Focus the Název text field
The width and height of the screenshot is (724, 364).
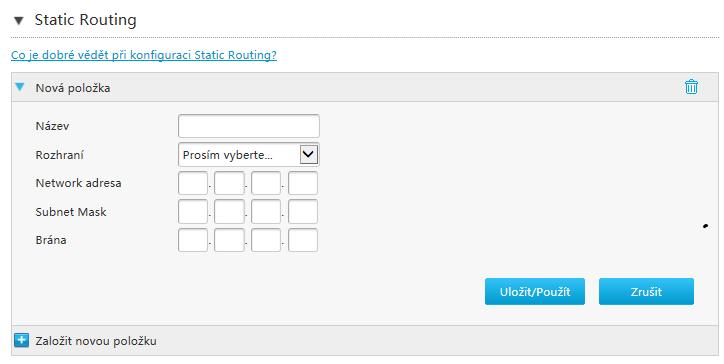click(x=248, y=126)
